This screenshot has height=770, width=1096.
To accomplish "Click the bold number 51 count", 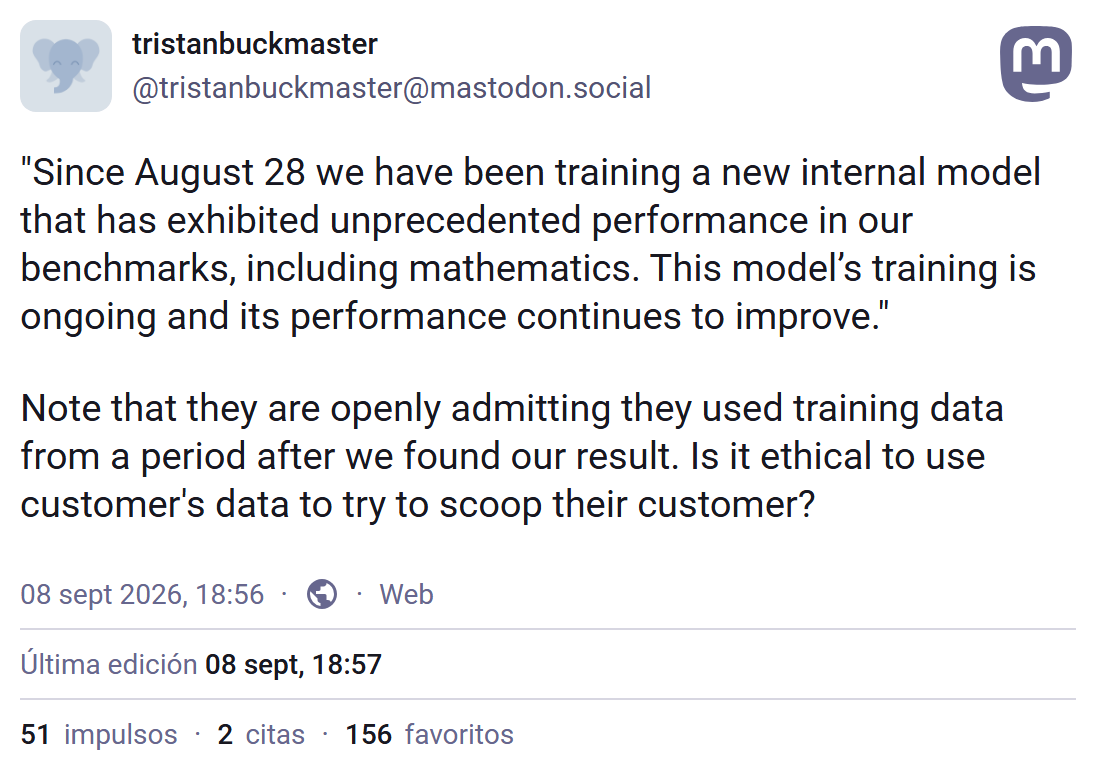I will tap(35, 735).
